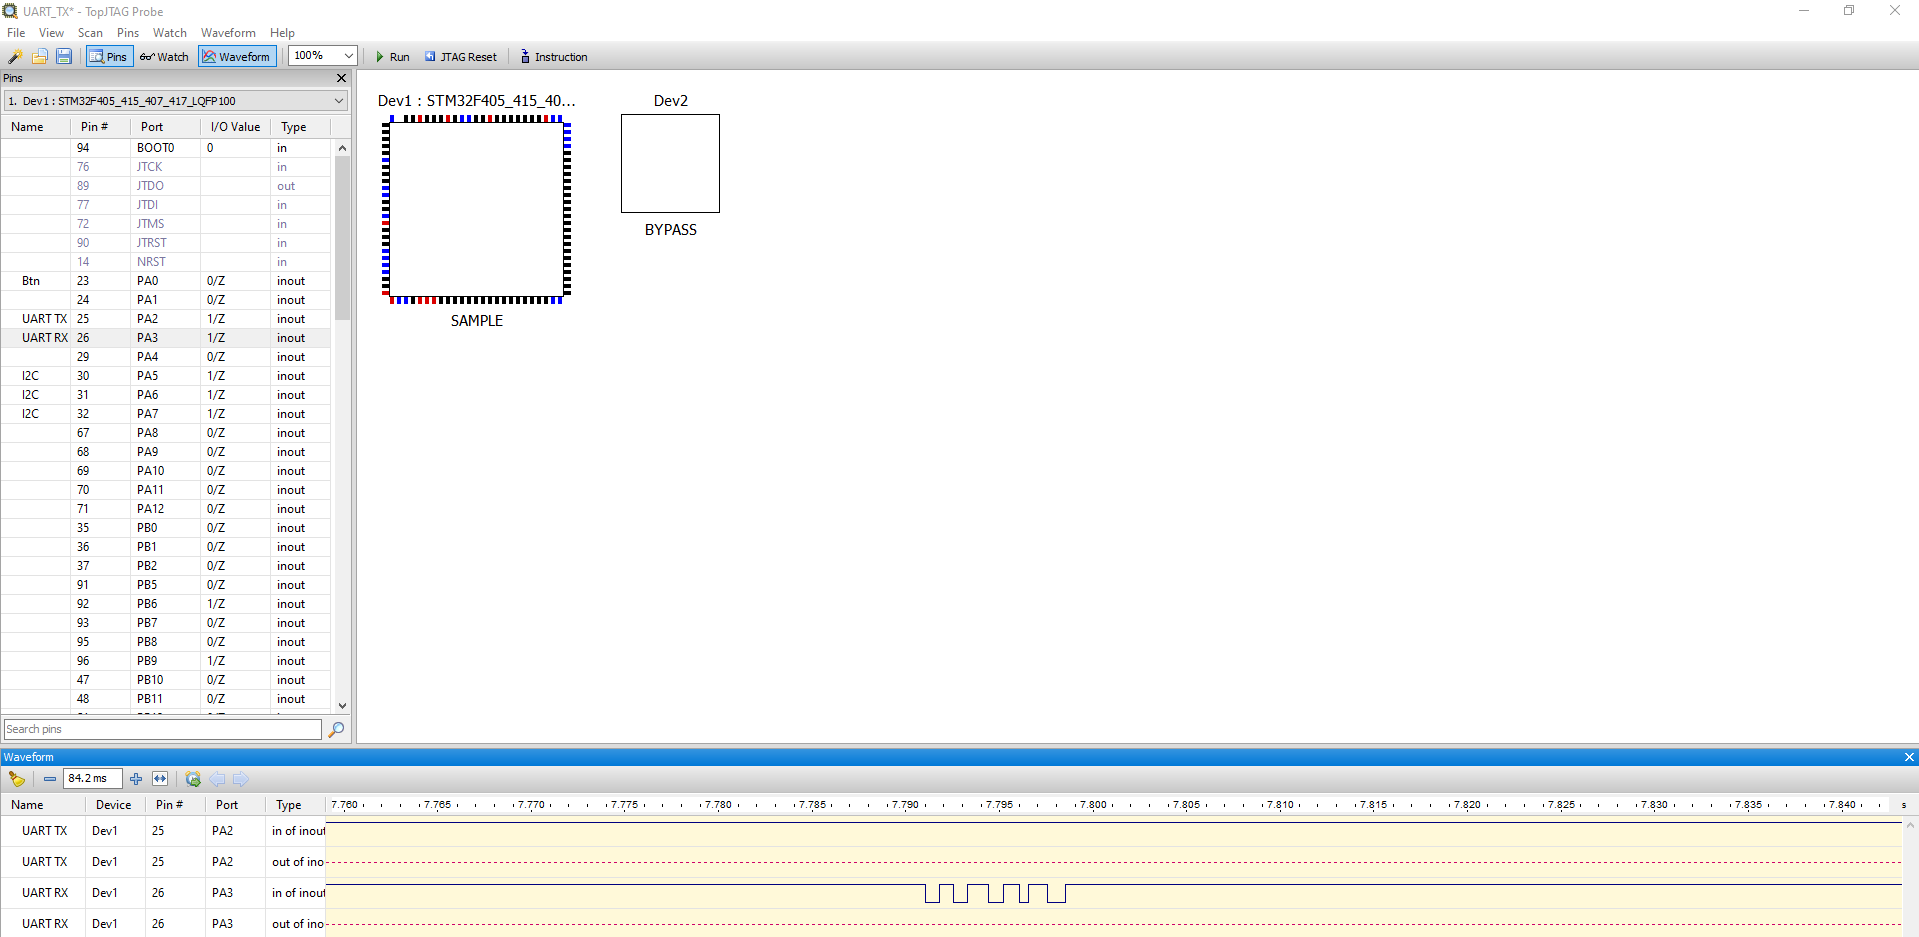Open the 100% zoom level dropdown
1919x937 pixels.
322,55
